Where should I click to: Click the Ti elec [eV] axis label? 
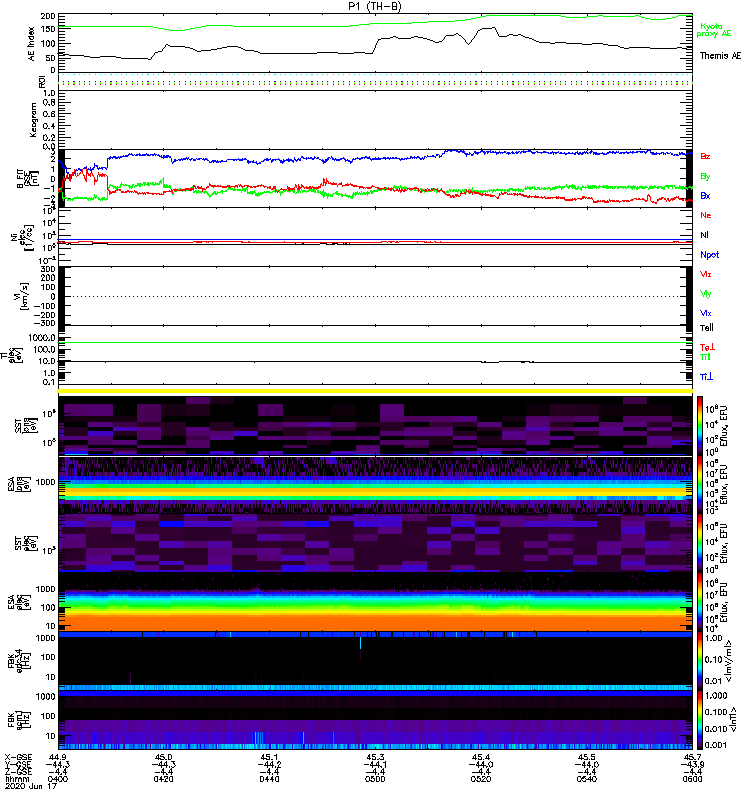[x=13, y=355]
